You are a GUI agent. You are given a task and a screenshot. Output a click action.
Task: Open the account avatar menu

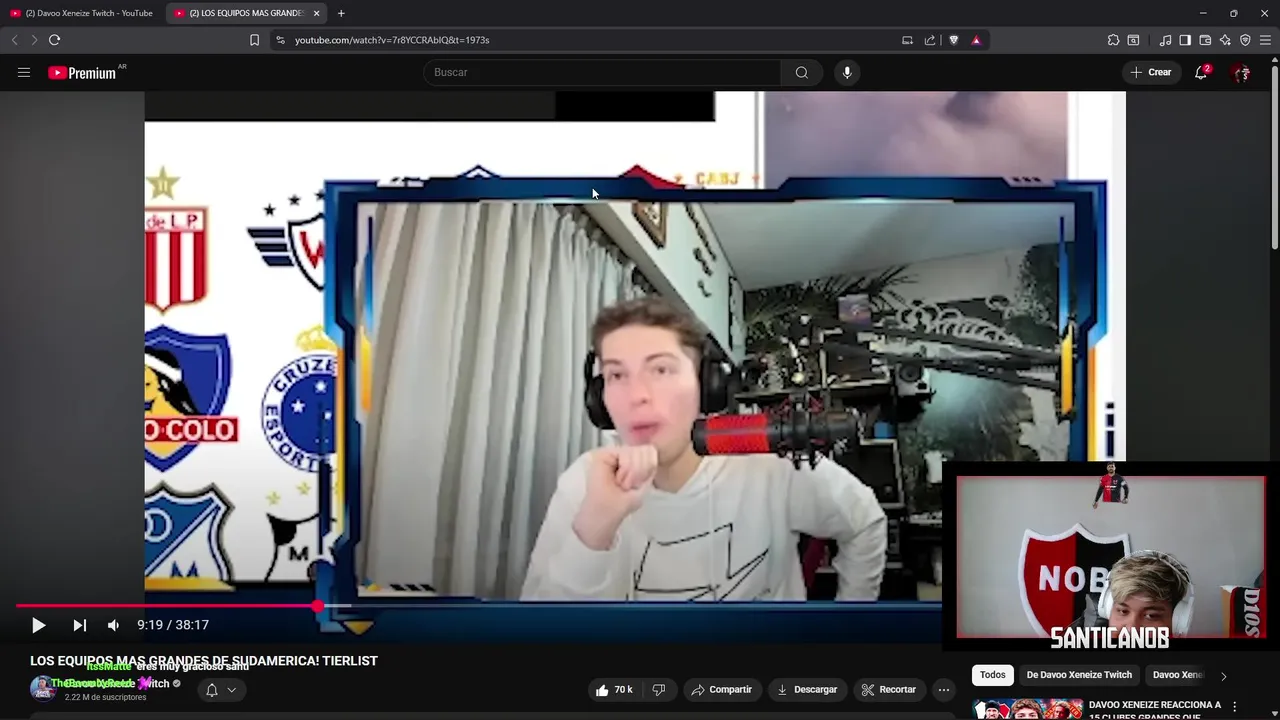(x=1242, y=72)
